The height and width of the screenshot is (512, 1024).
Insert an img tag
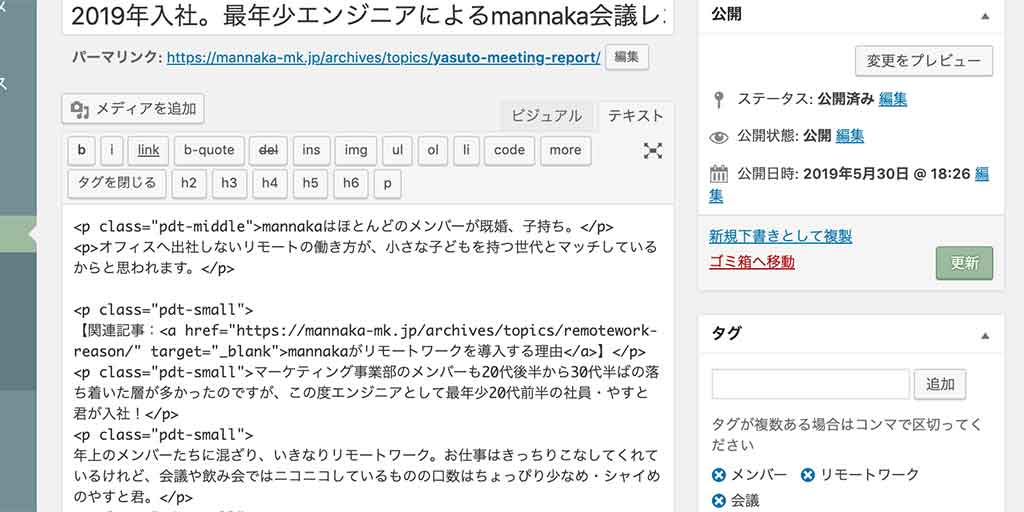tap(356, 150)
